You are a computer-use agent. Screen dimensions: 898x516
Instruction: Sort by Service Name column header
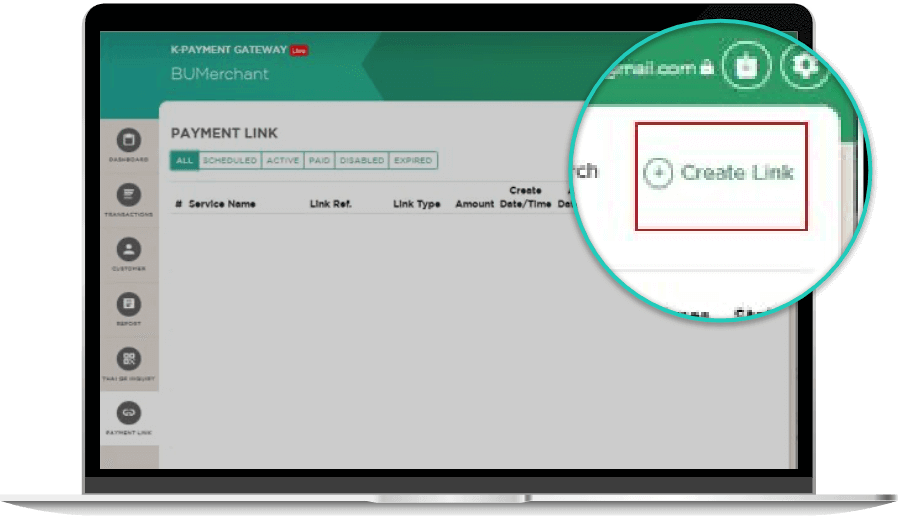(221, 204)
